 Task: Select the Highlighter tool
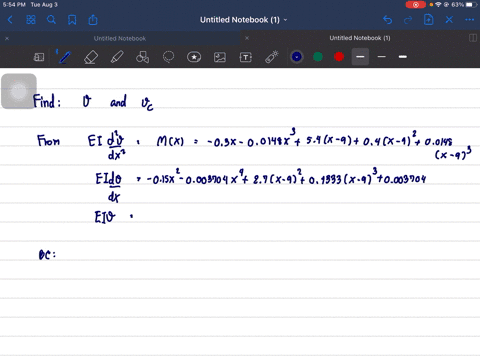tap(117, 57)
